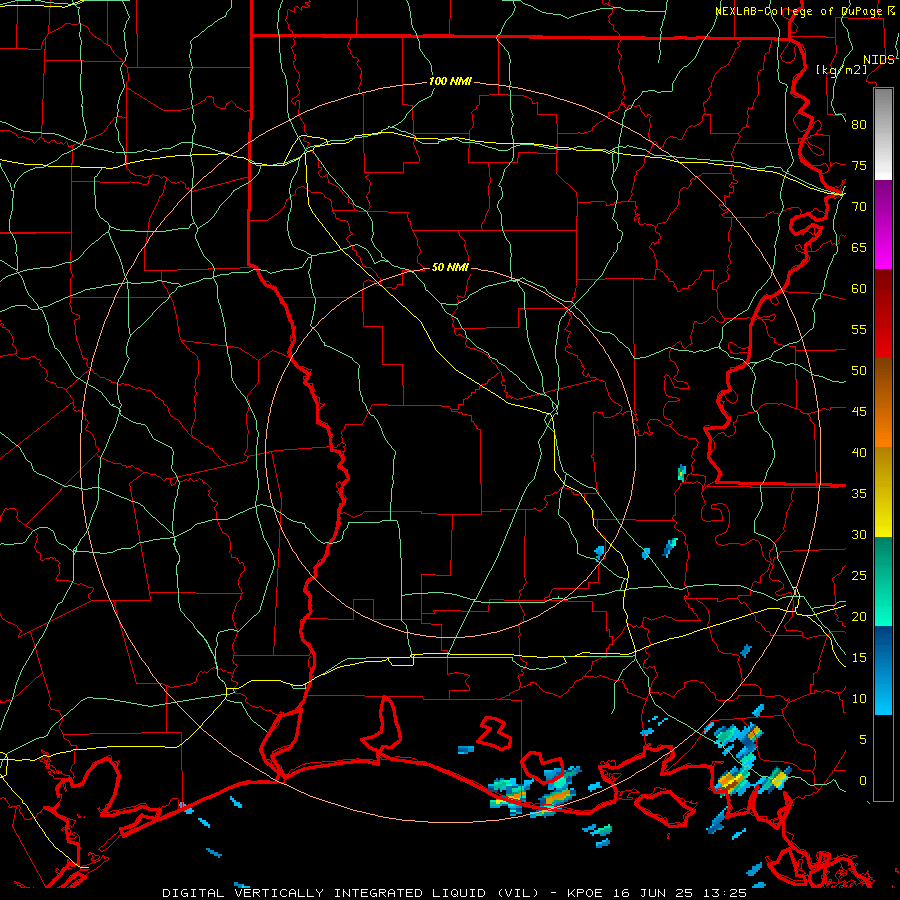Pick the magenta-purple segment of the color scale
The height and width of the screenshot is (900, 900).
click(x=883, y=225)
